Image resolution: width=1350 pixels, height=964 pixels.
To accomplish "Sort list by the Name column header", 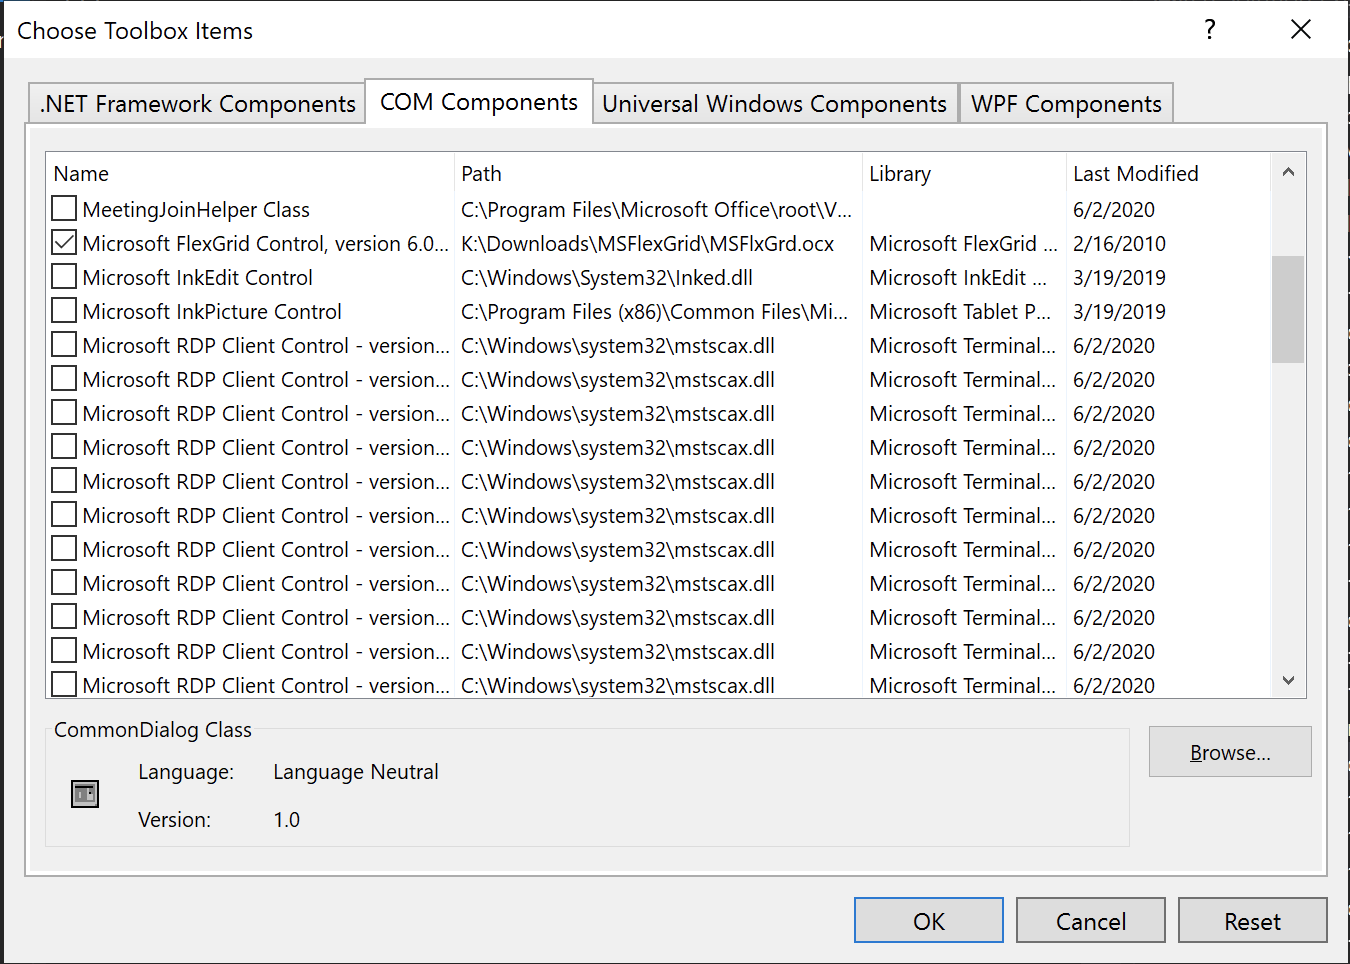I will 250,173.
